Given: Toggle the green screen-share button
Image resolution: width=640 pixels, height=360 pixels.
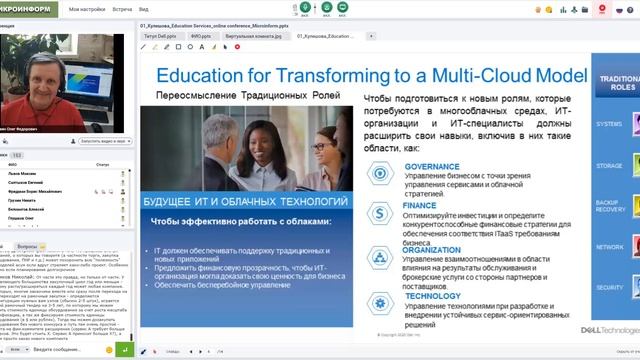Looking at the screenshot, I should (342, 7).
